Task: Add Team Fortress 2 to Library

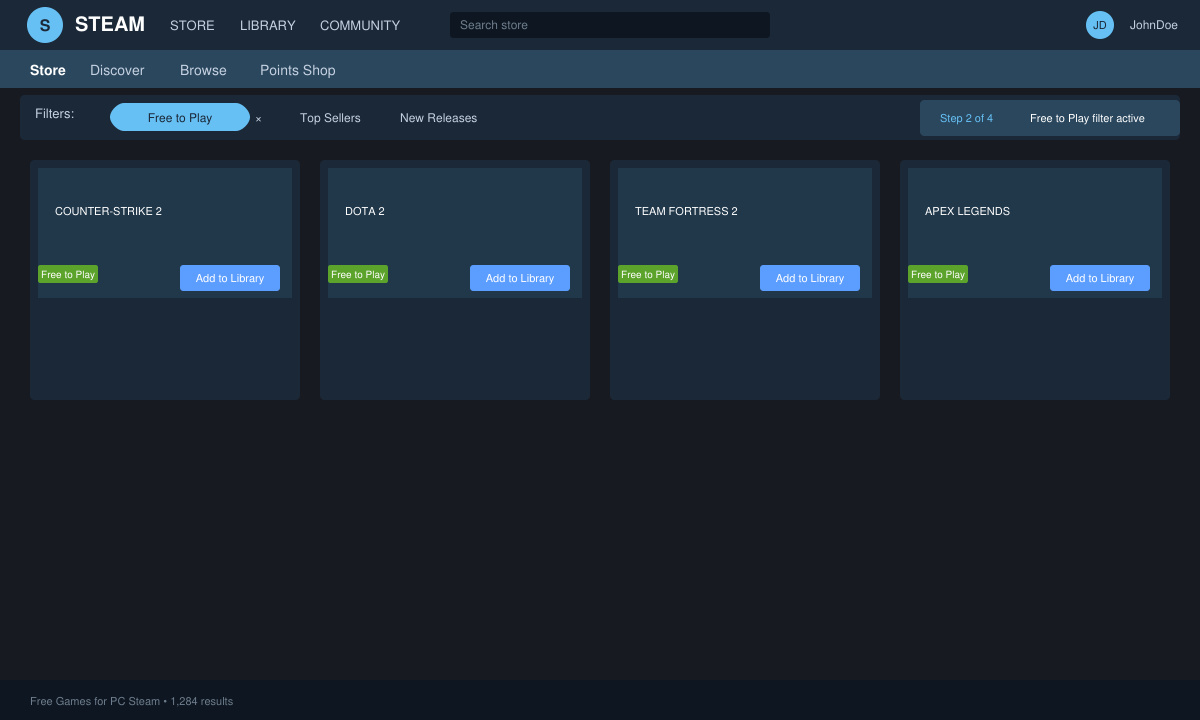Action: [810, 278]
